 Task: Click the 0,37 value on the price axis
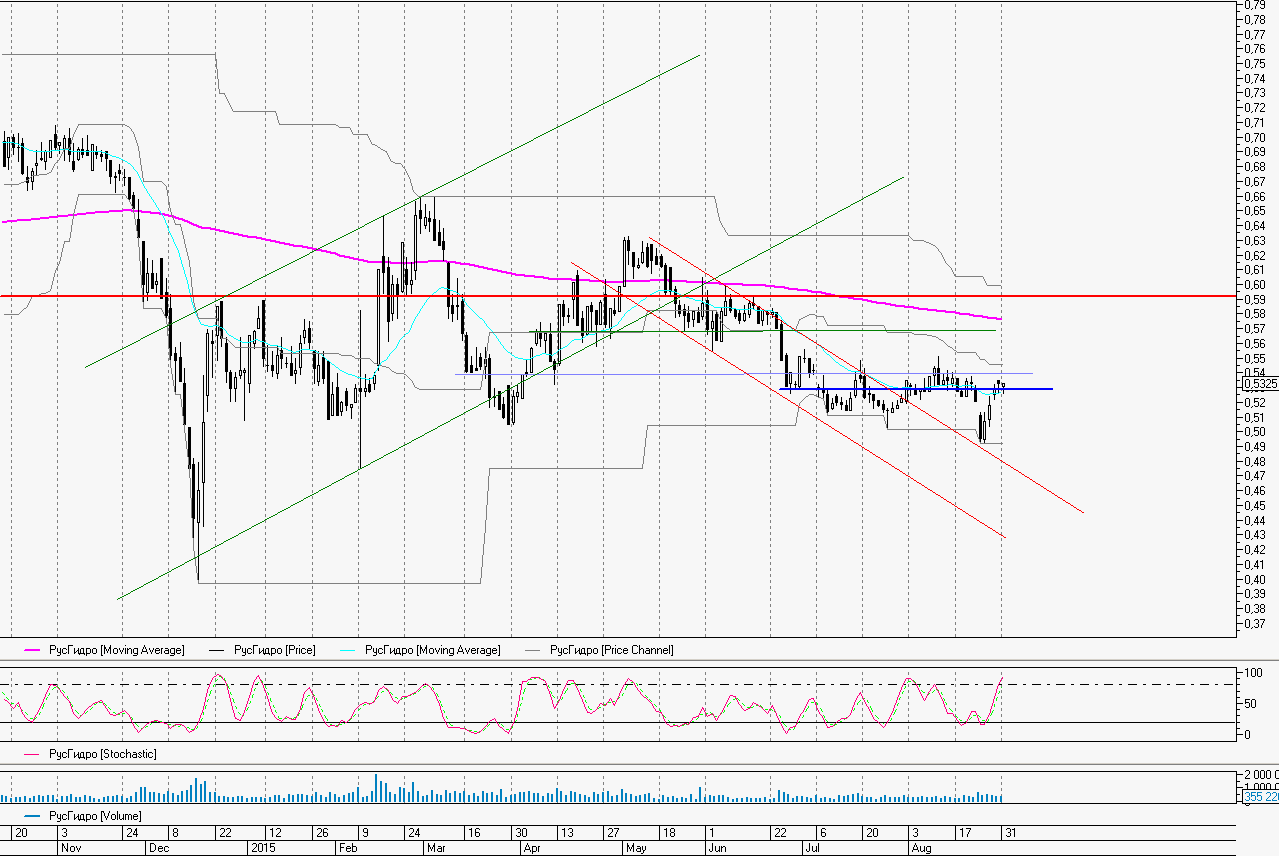[1252, 623]
